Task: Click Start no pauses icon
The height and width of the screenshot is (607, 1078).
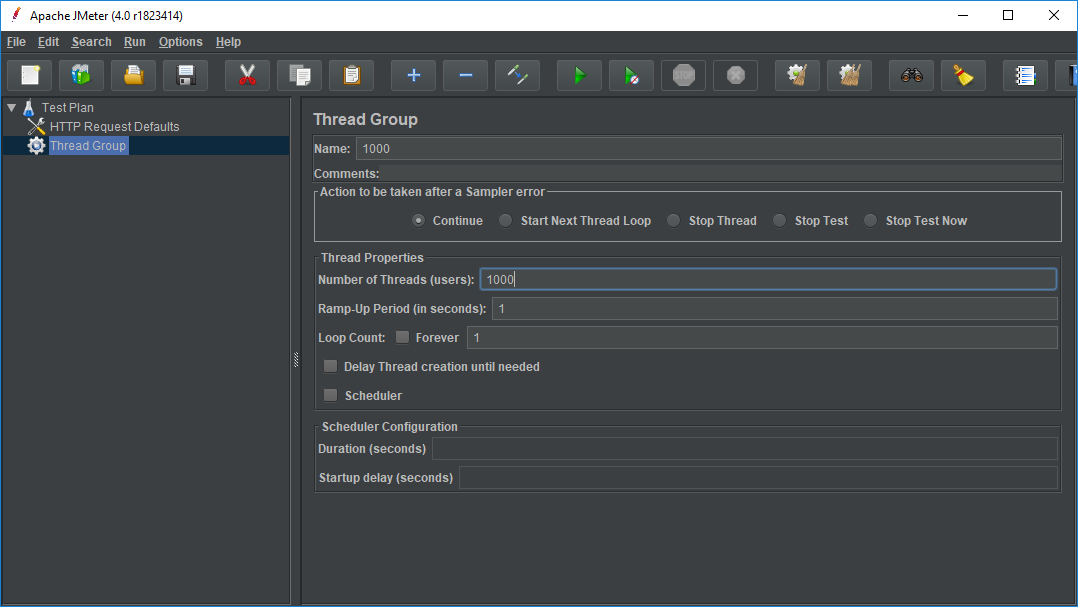Action: (x=631, y=75)
